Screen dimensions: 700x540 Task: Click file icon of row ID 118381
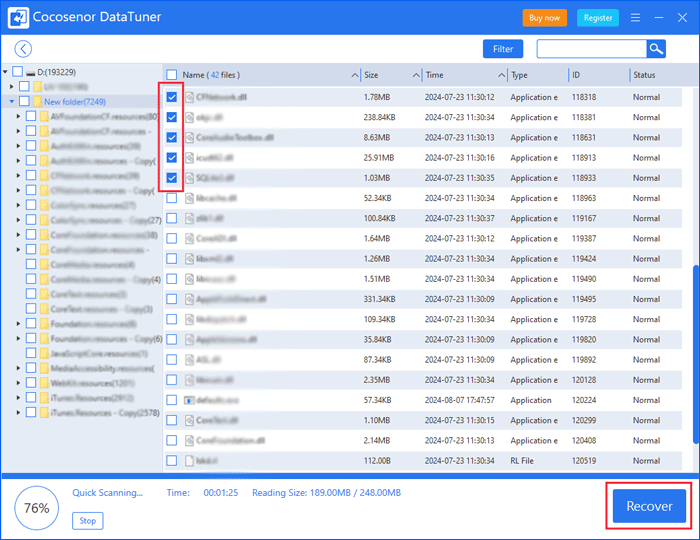(189, 117)
